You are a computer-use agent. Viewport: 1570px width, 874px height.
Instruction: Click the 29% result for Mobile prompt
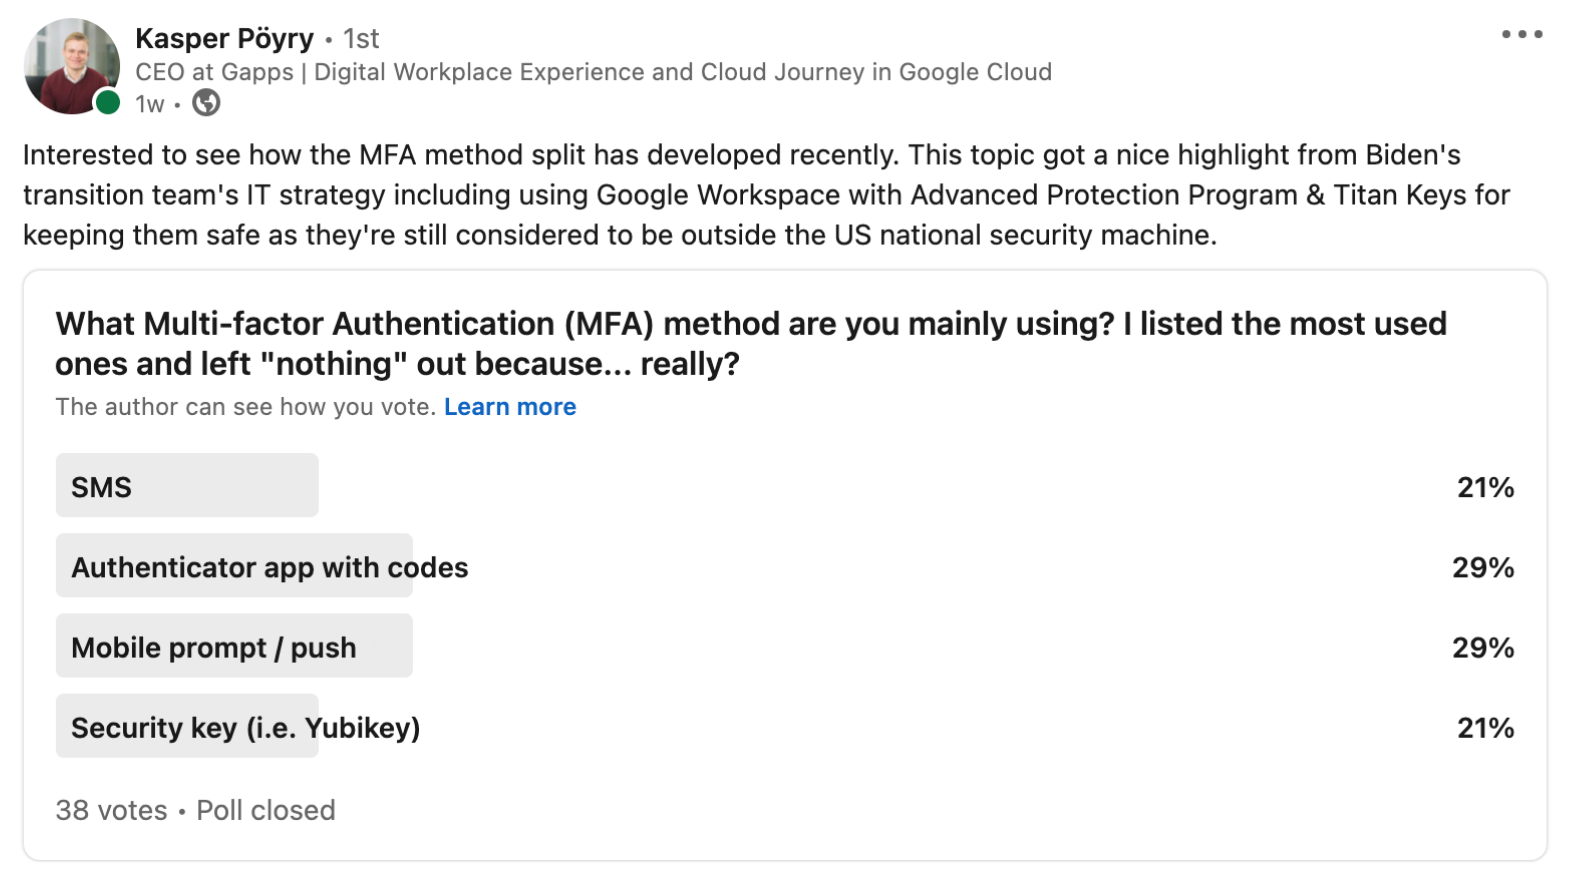coord(1483,647)
